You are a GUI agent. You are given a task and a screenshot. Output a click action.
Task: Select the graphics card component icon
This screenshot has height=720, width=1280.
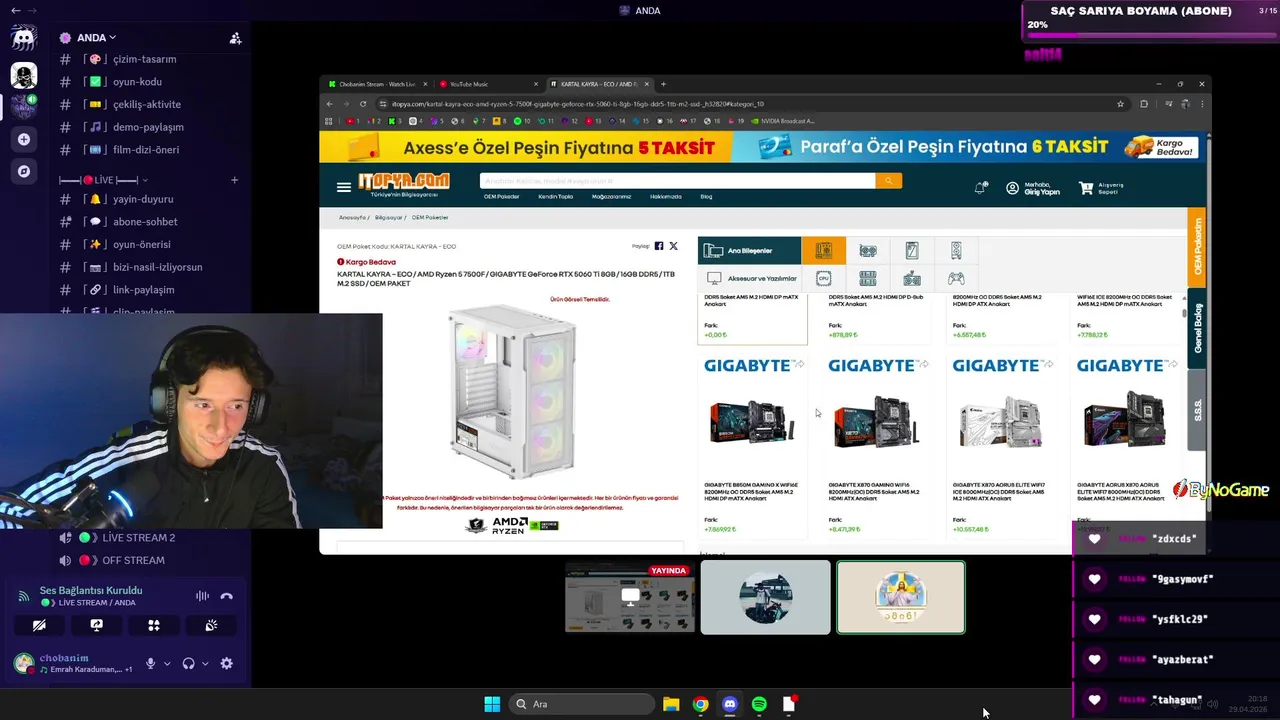coord(868,250)
